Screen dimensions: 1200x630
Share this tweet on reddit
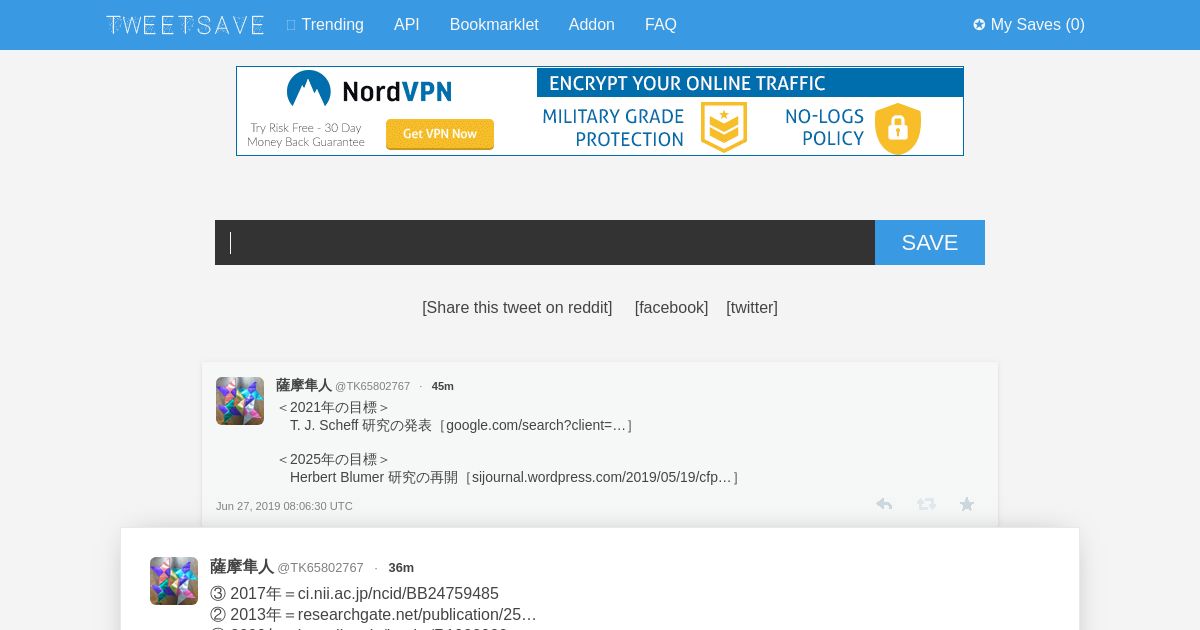coord(517,308)
